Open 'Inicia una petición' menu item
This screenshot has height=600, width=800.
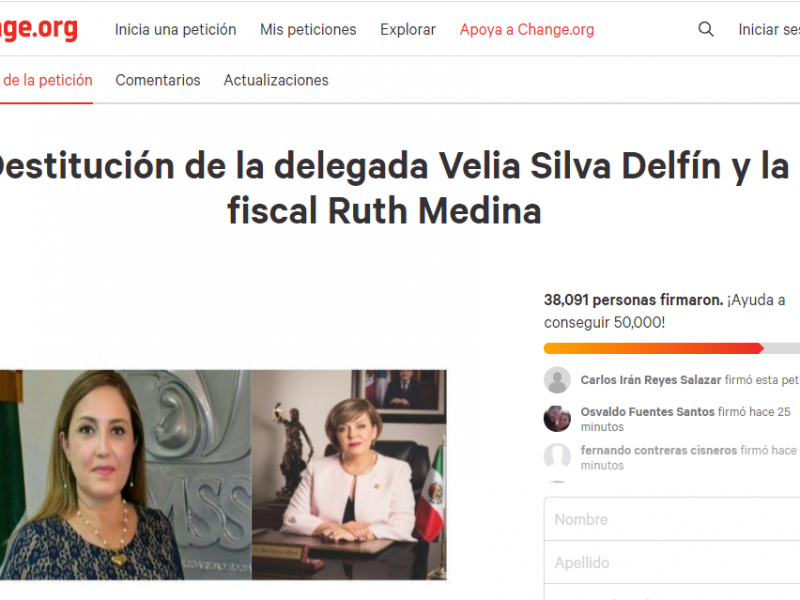[x=176, y=30]
